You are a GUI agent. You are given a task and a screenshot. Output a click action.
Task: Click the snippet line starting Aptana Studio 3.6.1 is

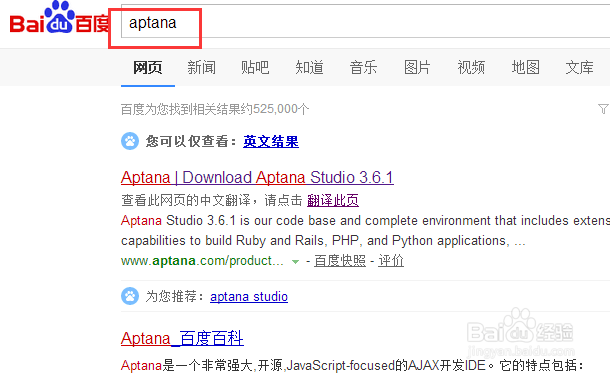[365, 221]
